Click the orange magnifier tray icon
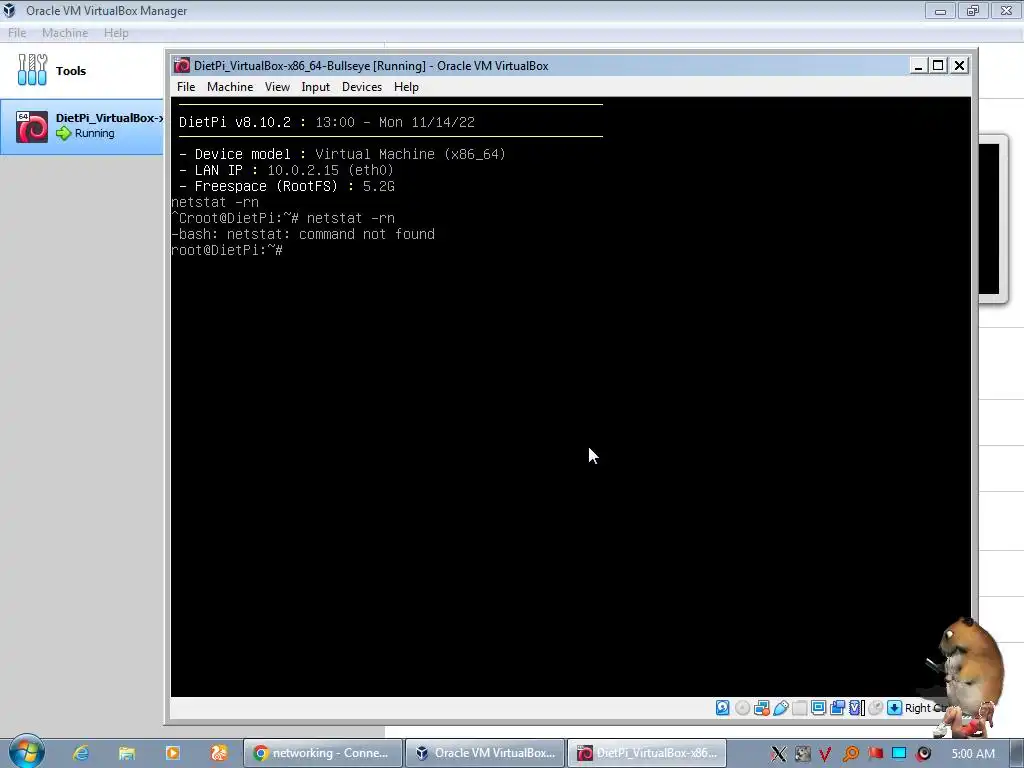 [850, 754]
